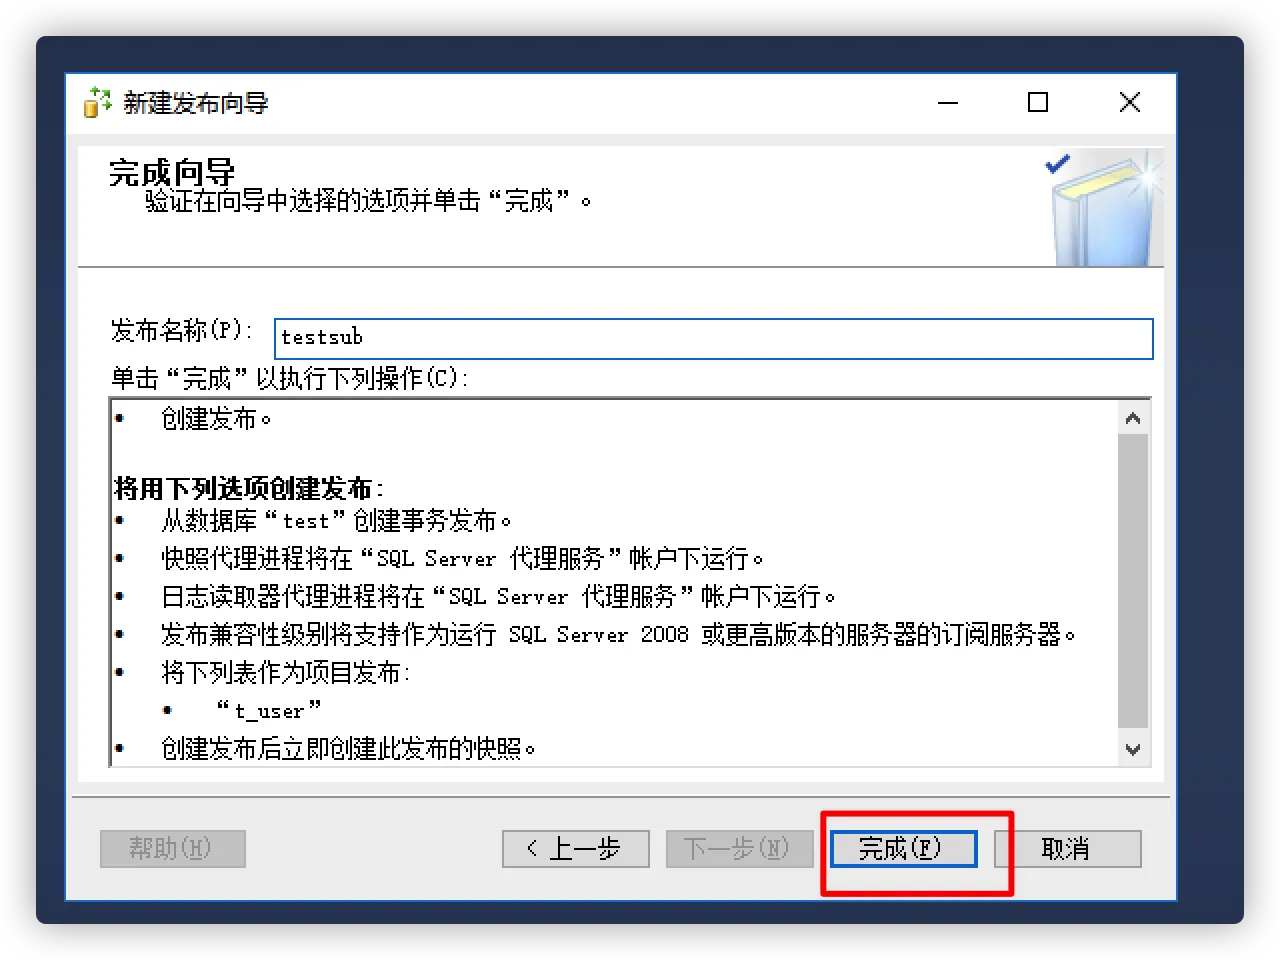Screen dimensions: 1280x960
Task: Click the summary list scroll-up arrow
Action: (1133, 418)
